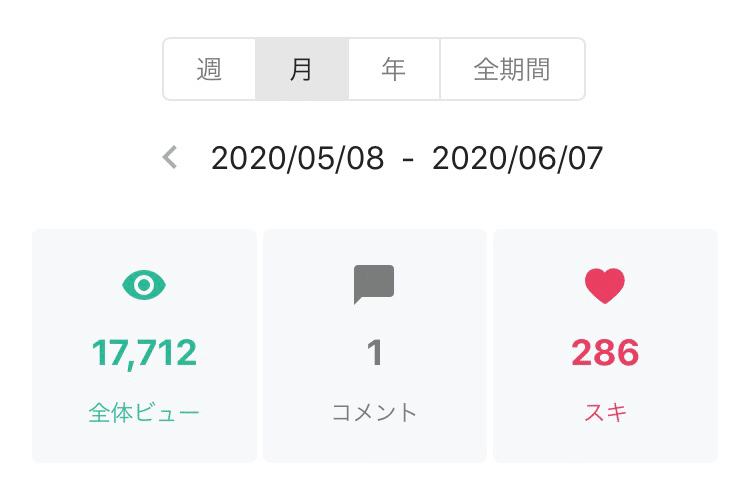Open the comments stats card
The height and width of the screenshot is (485, 750).
pos(375,440)
